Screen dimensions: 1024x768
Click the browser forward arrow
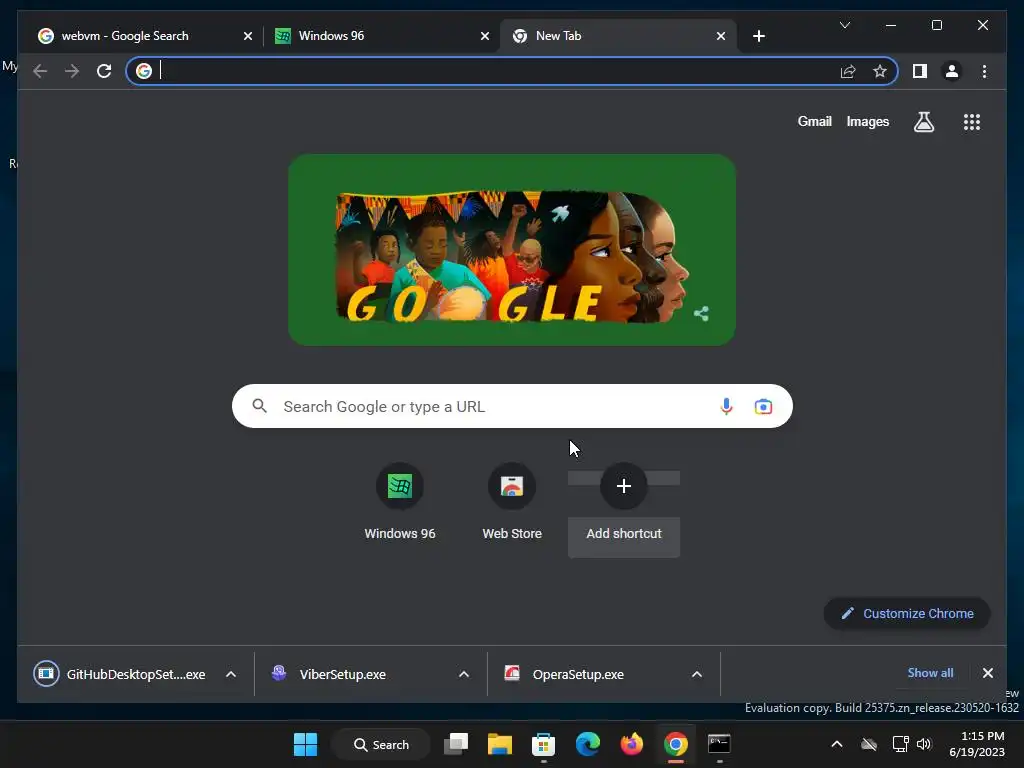tap(72, 71)
